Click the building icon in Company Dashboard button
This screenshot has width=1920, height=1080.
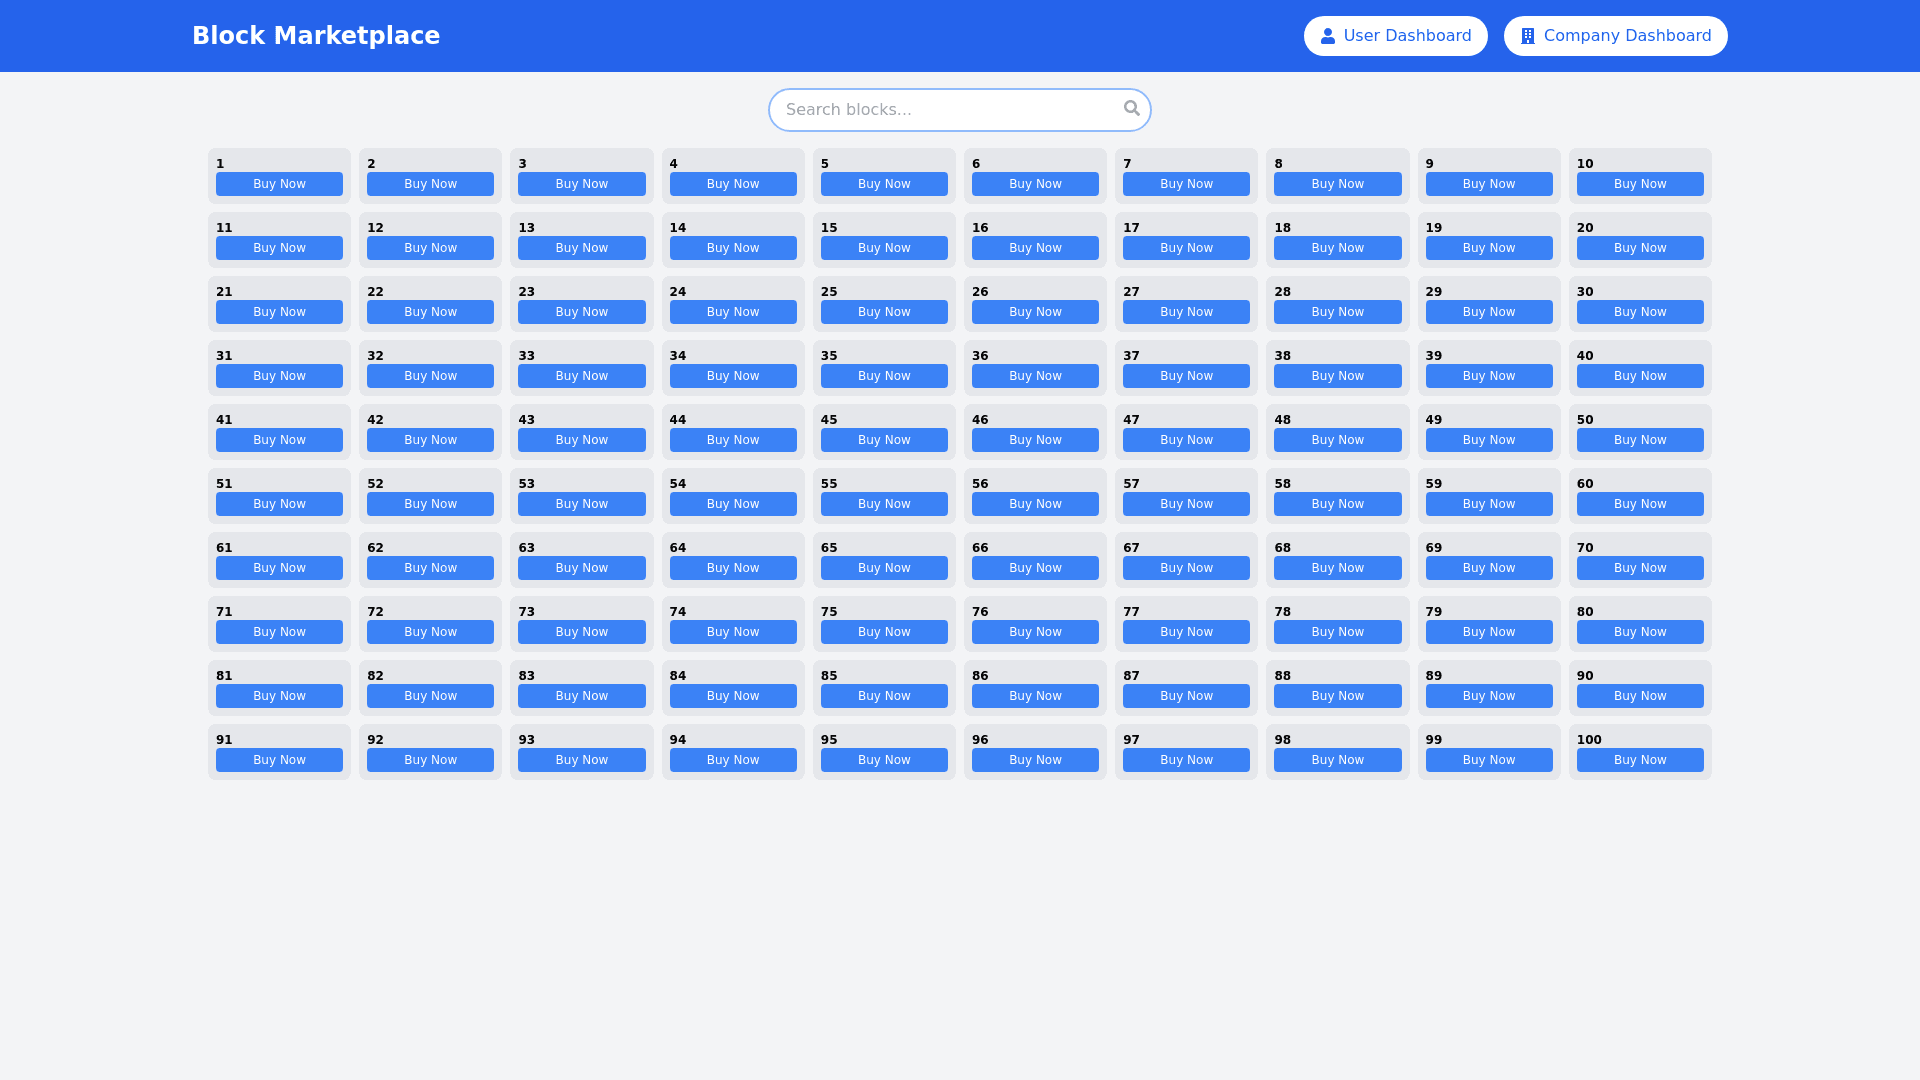pos(1527,35)
